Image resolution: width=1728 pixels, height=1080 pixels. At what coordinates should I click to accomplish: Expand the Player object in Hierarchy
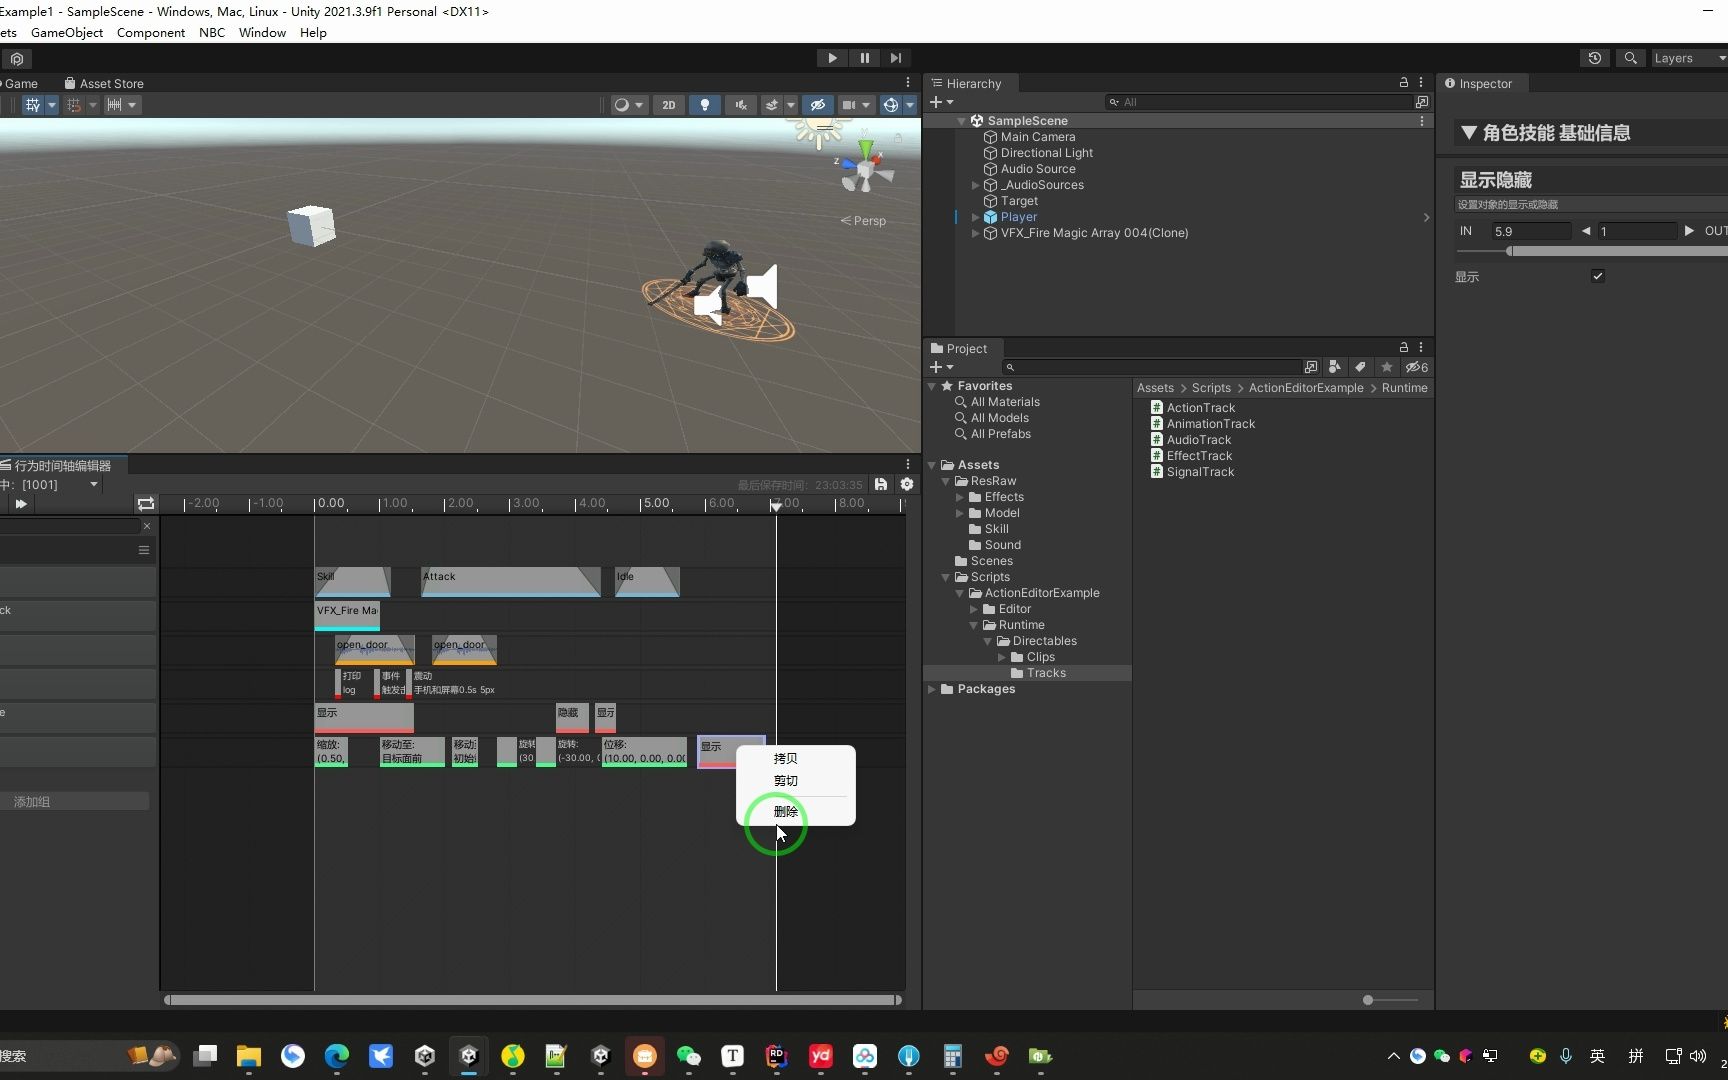coord(976,217)
